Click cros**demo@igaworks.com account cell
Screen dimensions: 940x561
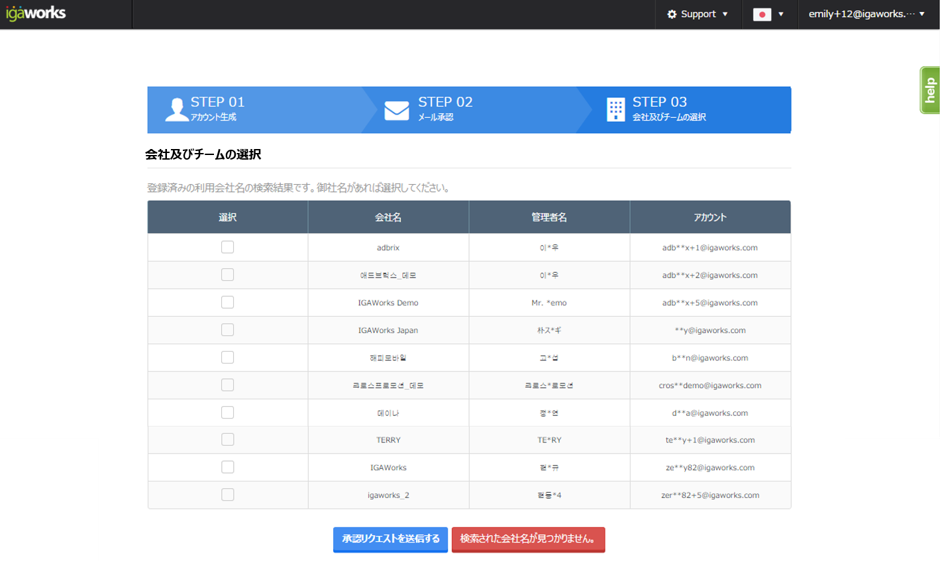710,385
